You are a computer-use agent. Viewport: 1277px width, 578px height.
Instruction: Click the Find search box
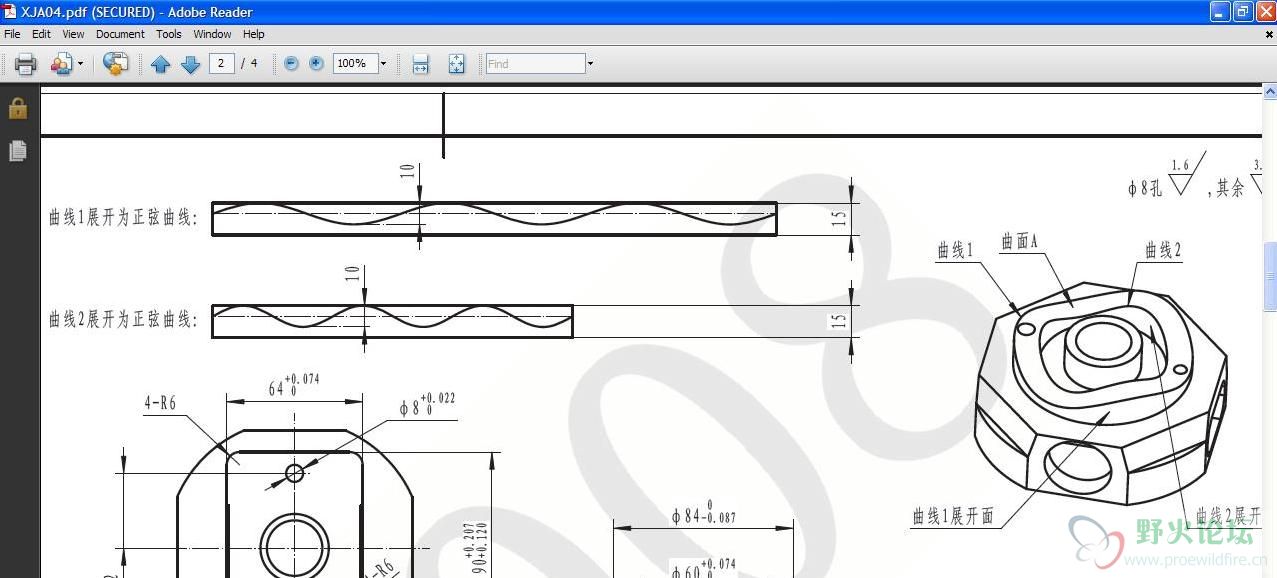[535, 63]
